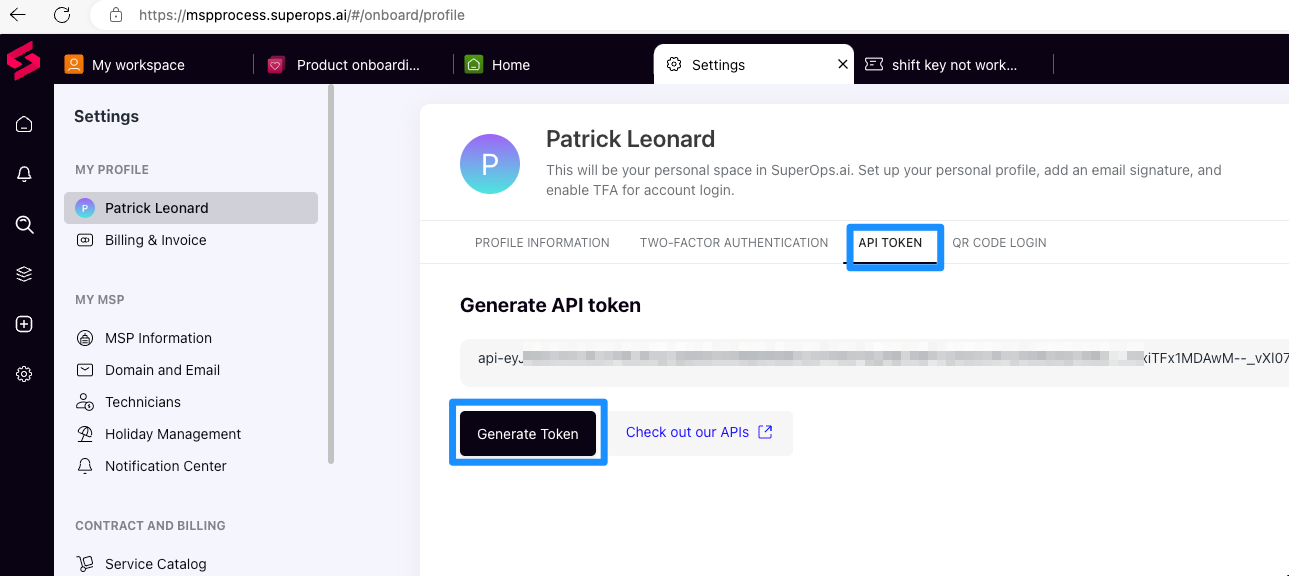Viewport: 1289px width, 576px height.
Task: Click the Product onboarding tab icon
Action: 276,64
